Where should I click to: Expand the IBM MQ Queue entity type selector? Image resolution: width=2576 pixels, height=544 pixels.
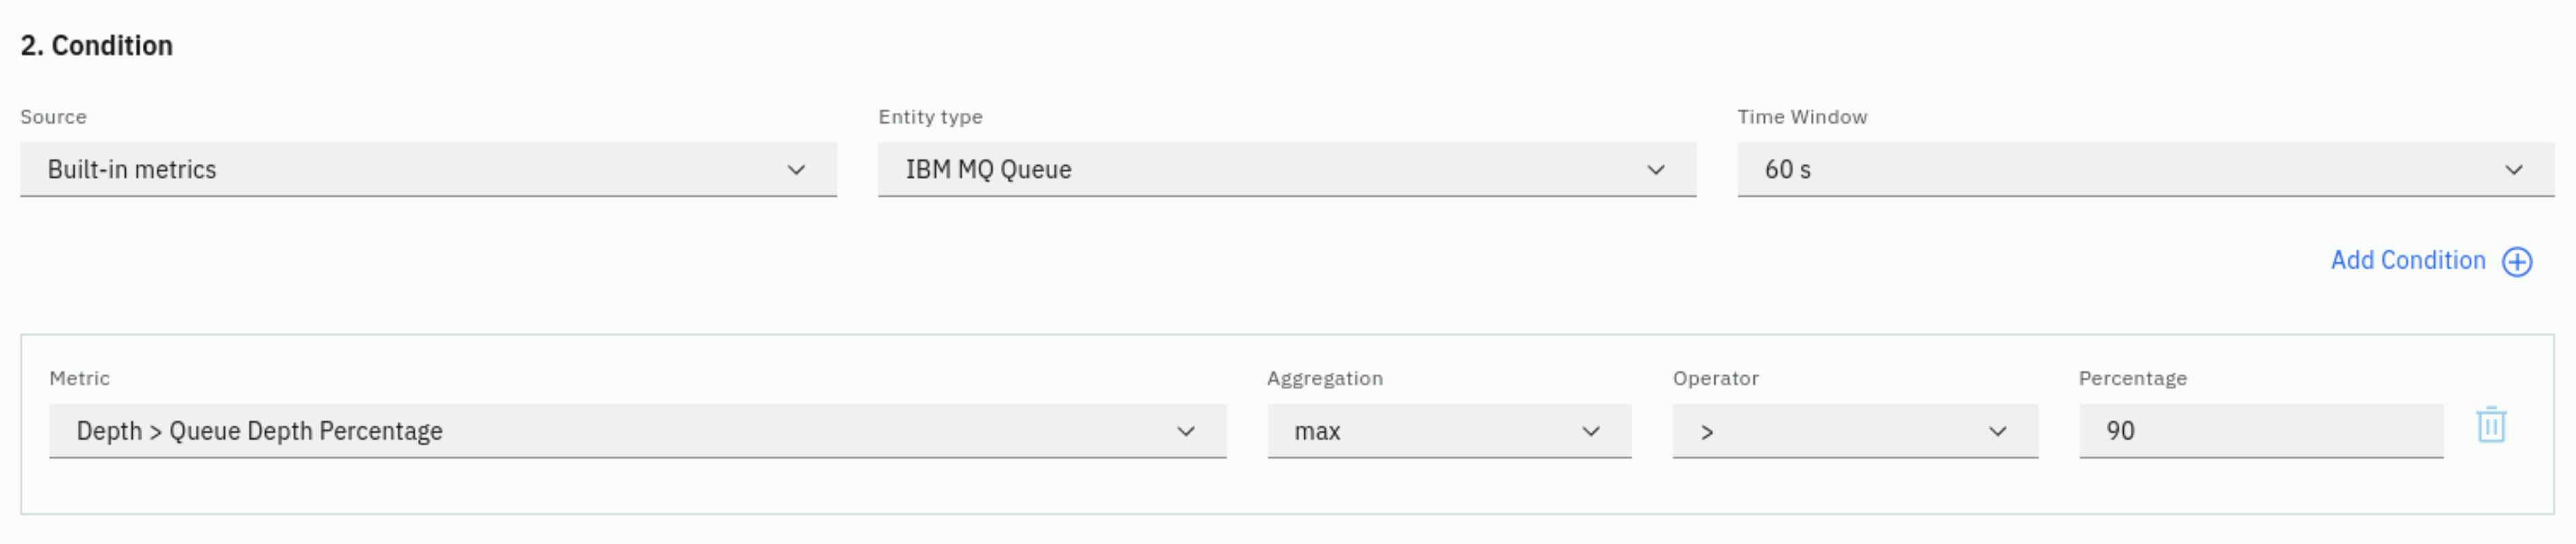tap(1287, 170)
